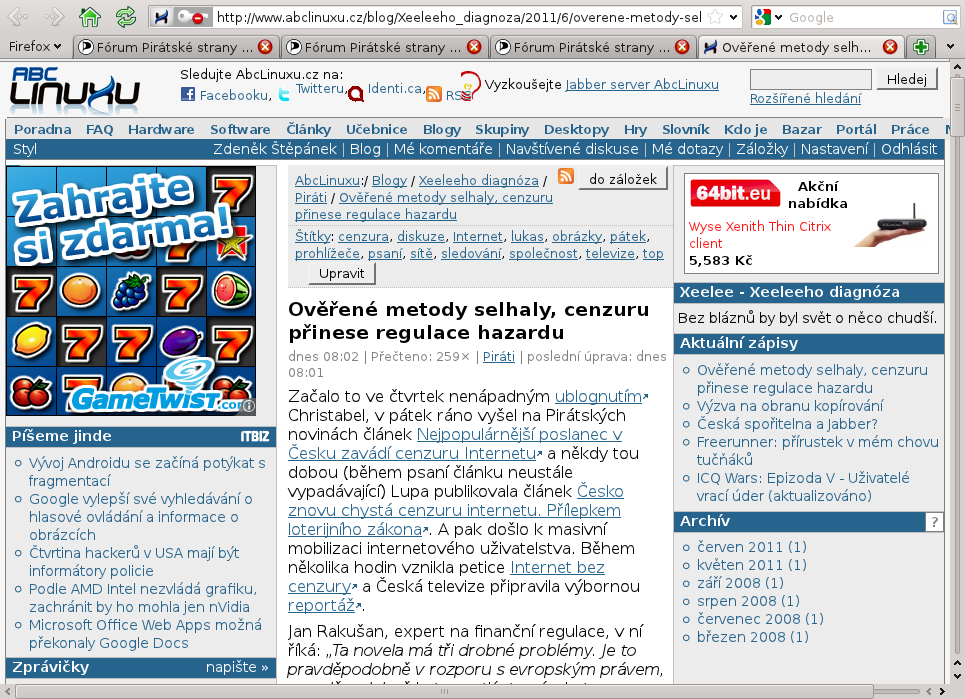Click the vertical scrollbar up arrow
This screenshot has width=965, height=699.
pos(956,66)
